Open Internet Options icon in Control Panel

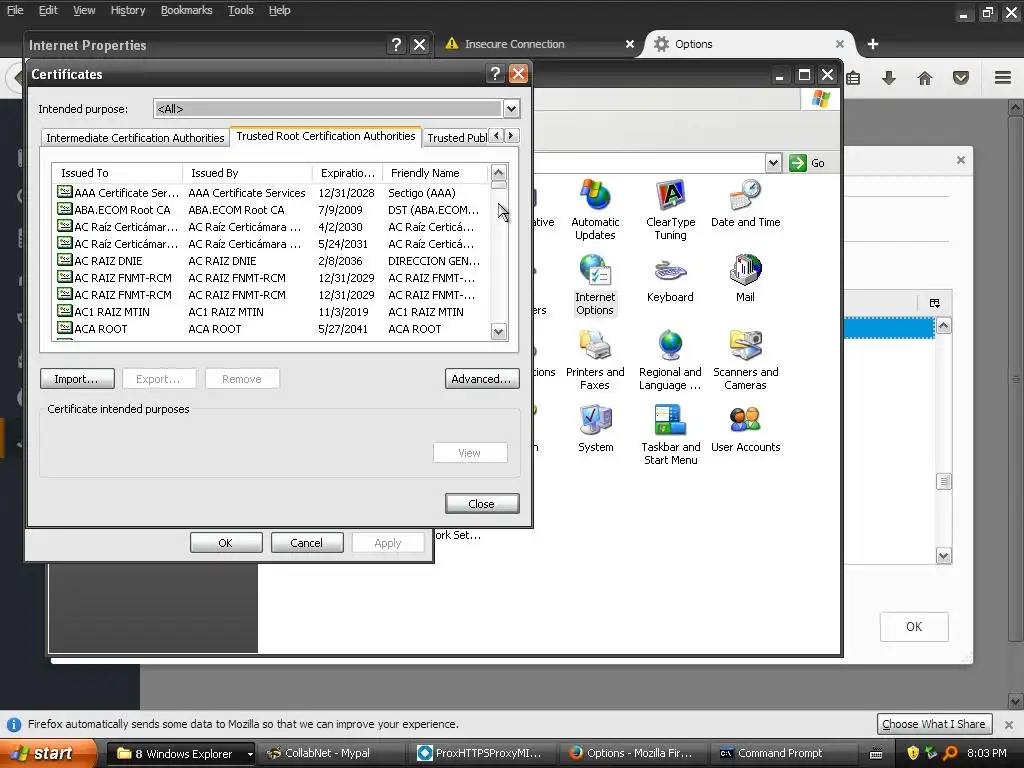[595, 285]
